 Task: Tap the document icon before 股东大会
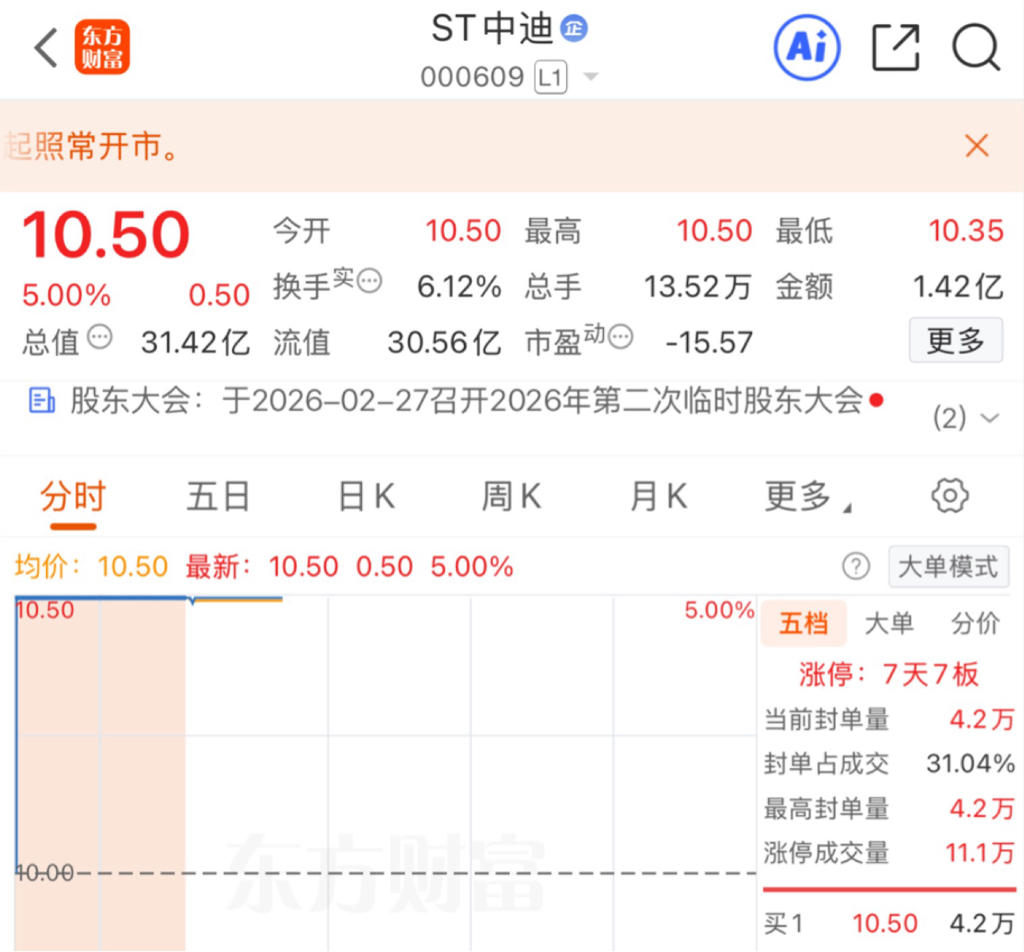[42, 400]
